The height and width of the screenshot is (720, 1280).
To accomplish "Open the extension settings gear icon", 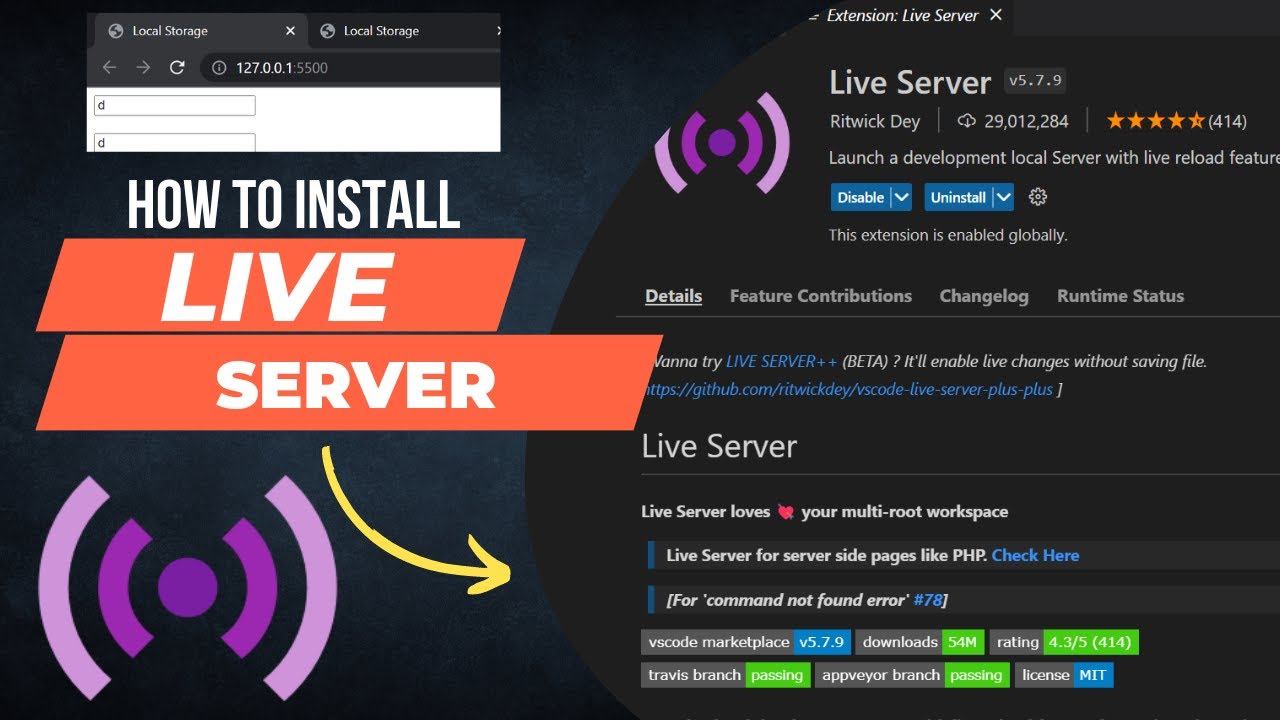I will 1038,197.
